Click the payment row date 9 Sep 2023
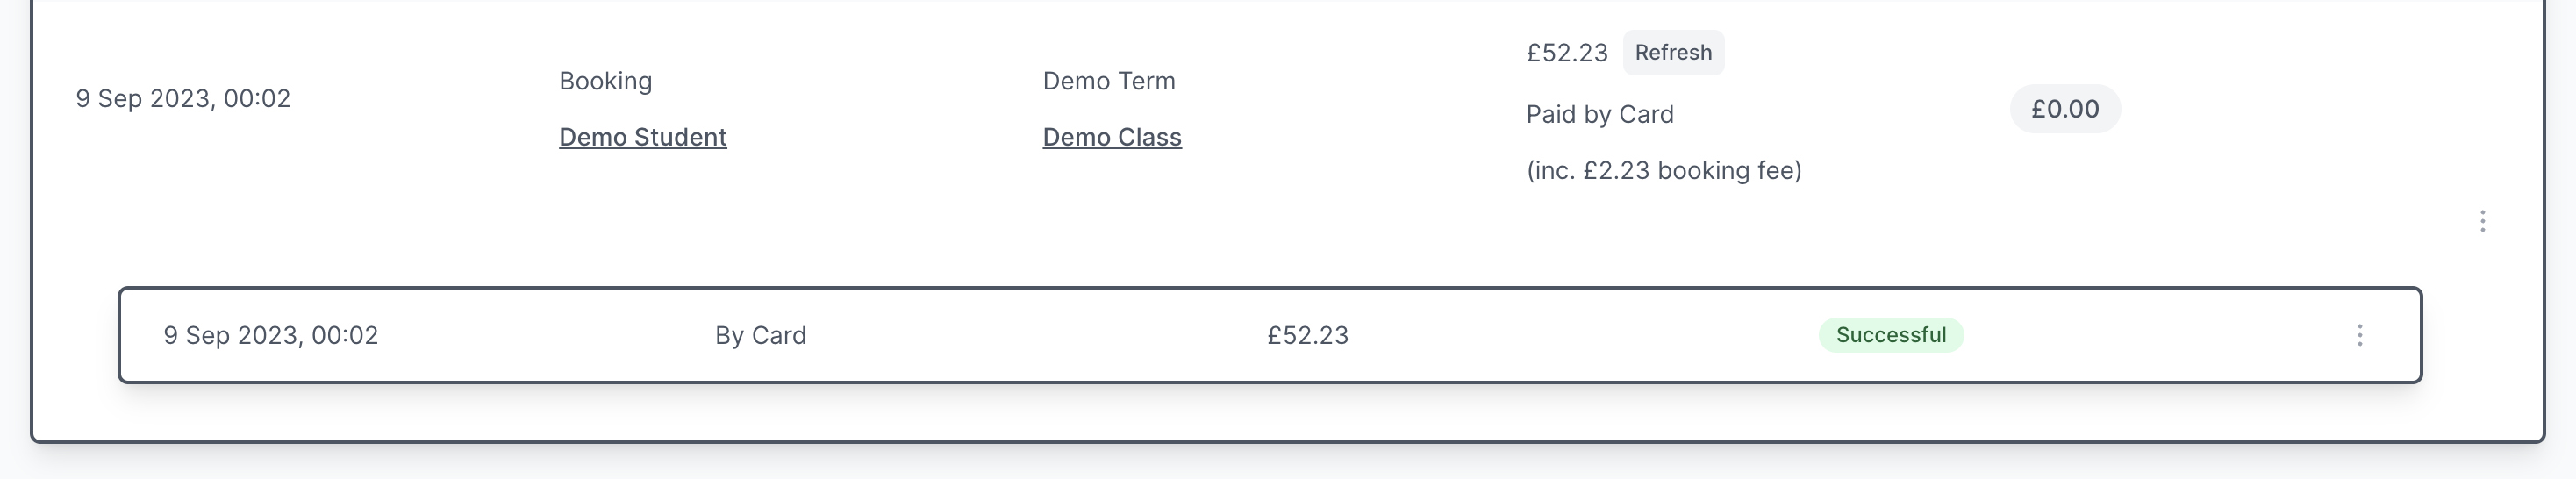The height and width of the screenshot is (479, 2576). 270,336
